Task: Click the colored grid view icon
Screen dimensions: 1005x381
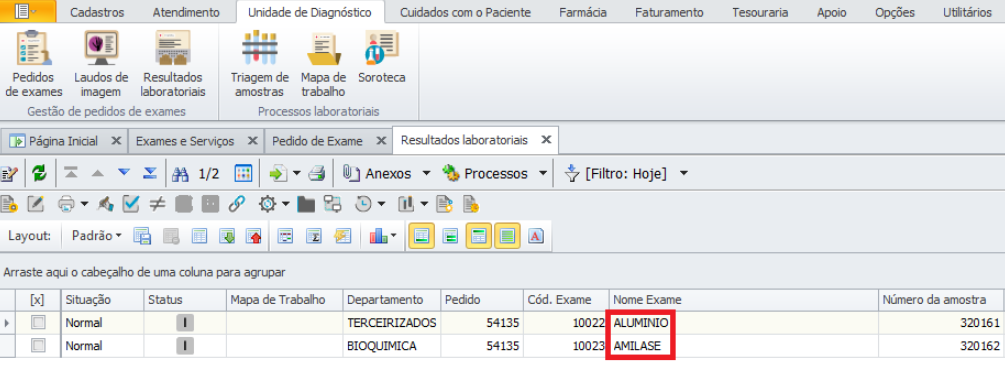Action: coord(244,173)
